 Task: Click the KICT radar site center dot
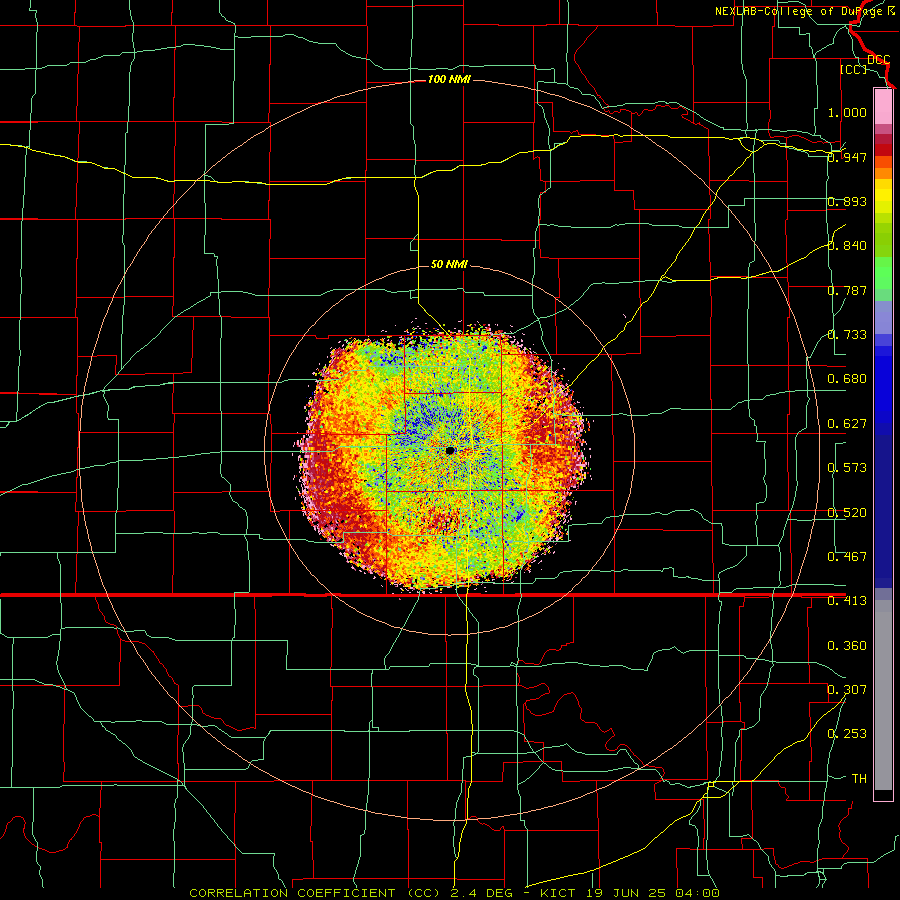pyautogui.click(x=450, y=451)
